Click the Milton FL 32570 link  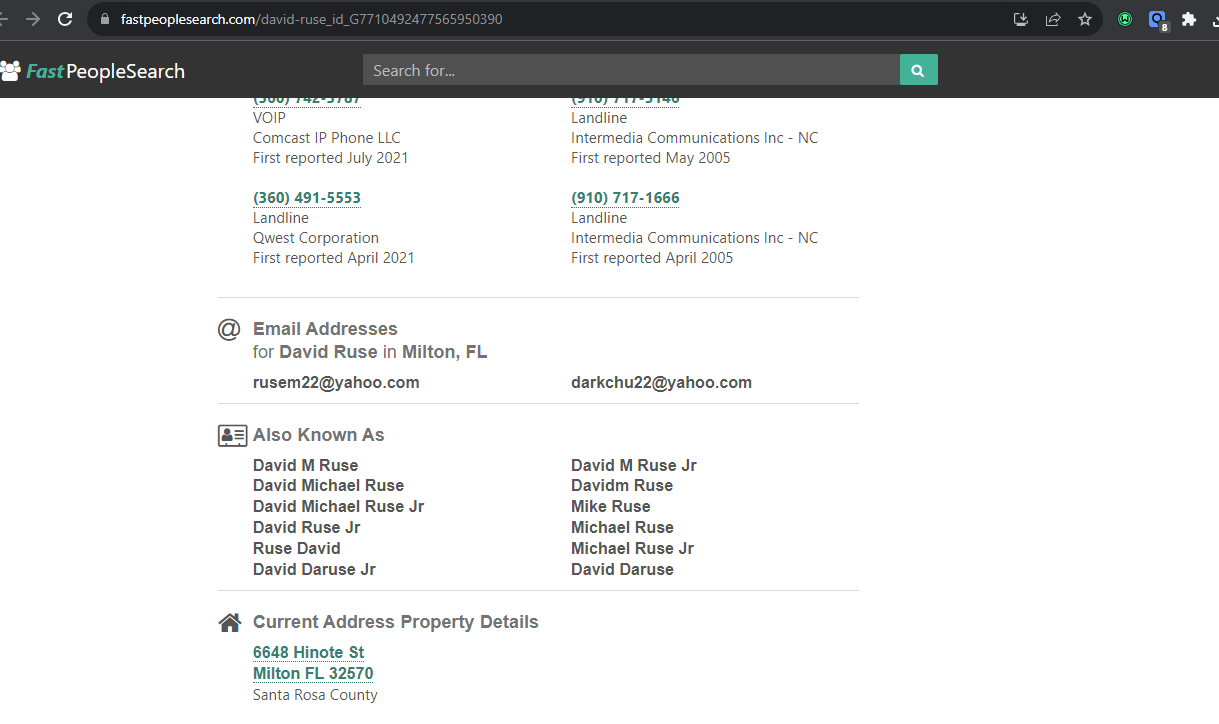313,674
